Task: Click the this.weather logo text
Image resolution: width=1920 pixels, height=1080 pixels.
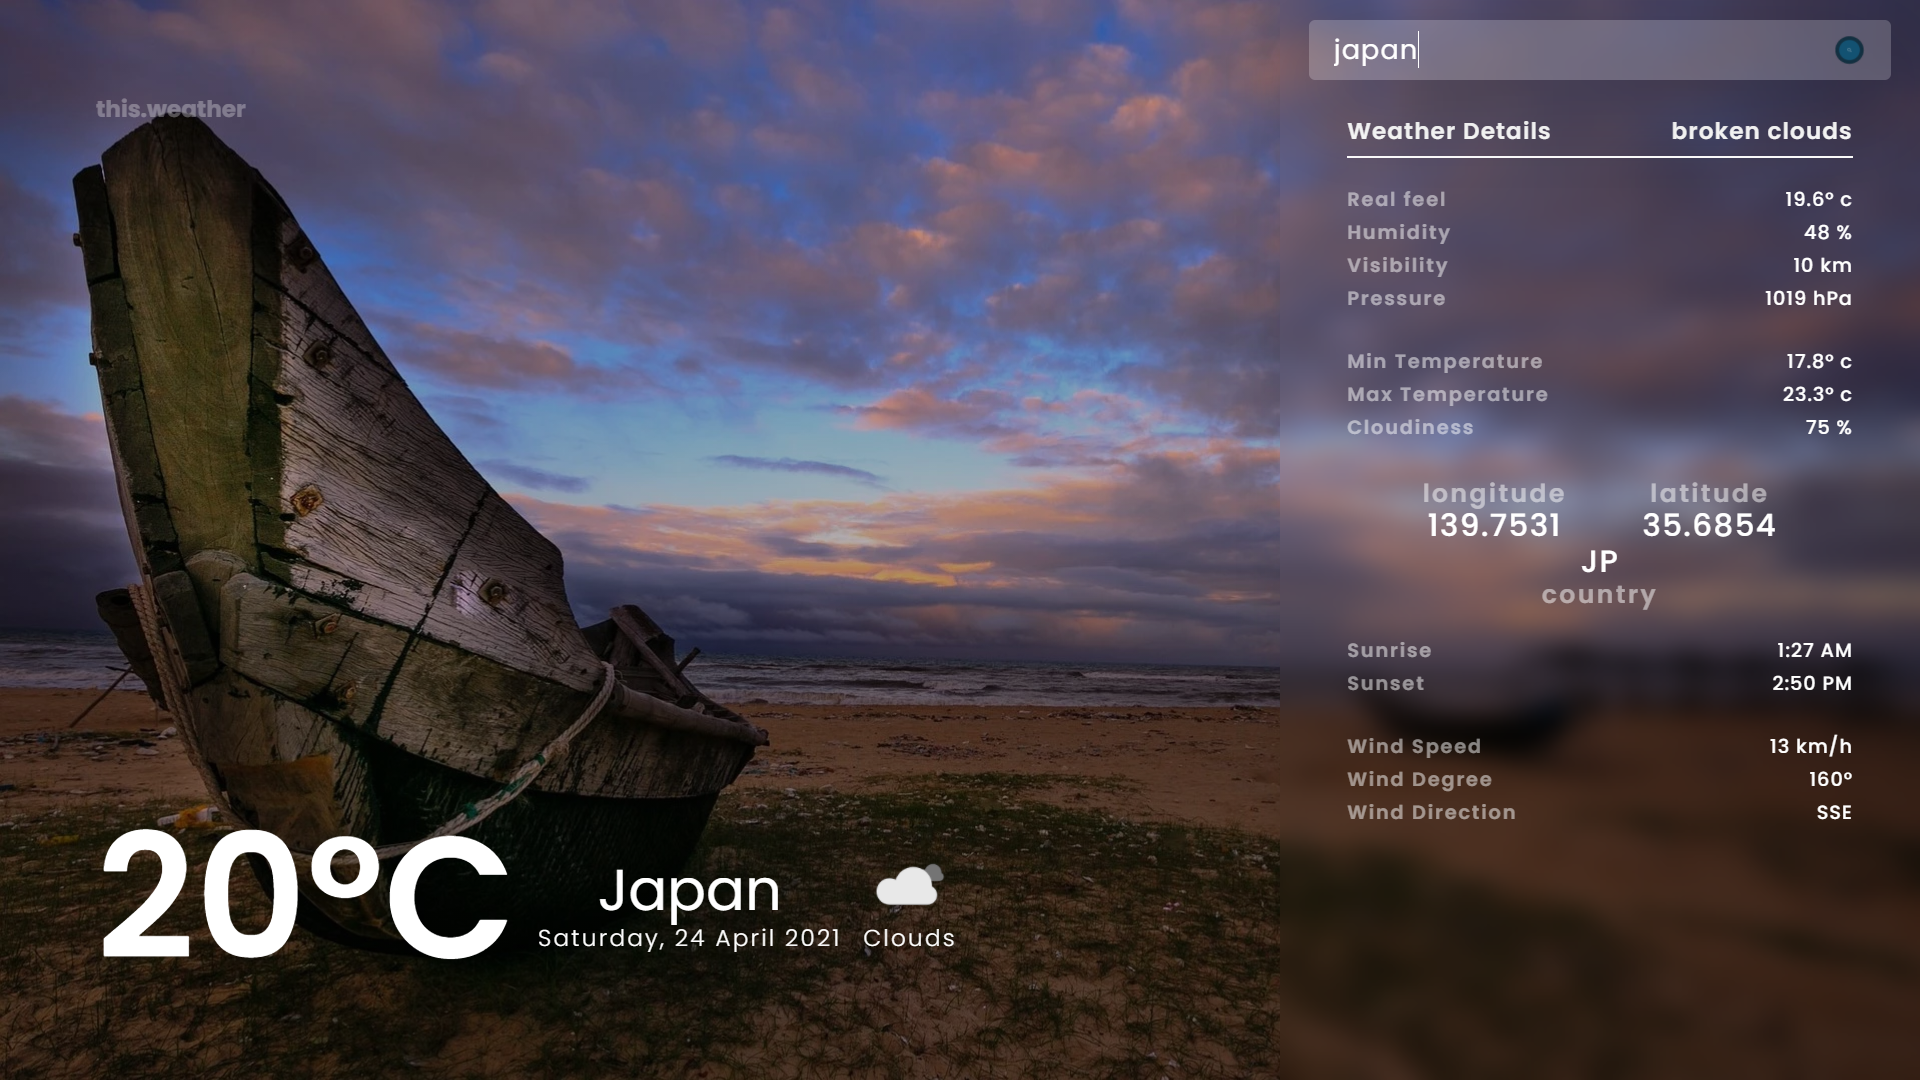Action: 170,109
